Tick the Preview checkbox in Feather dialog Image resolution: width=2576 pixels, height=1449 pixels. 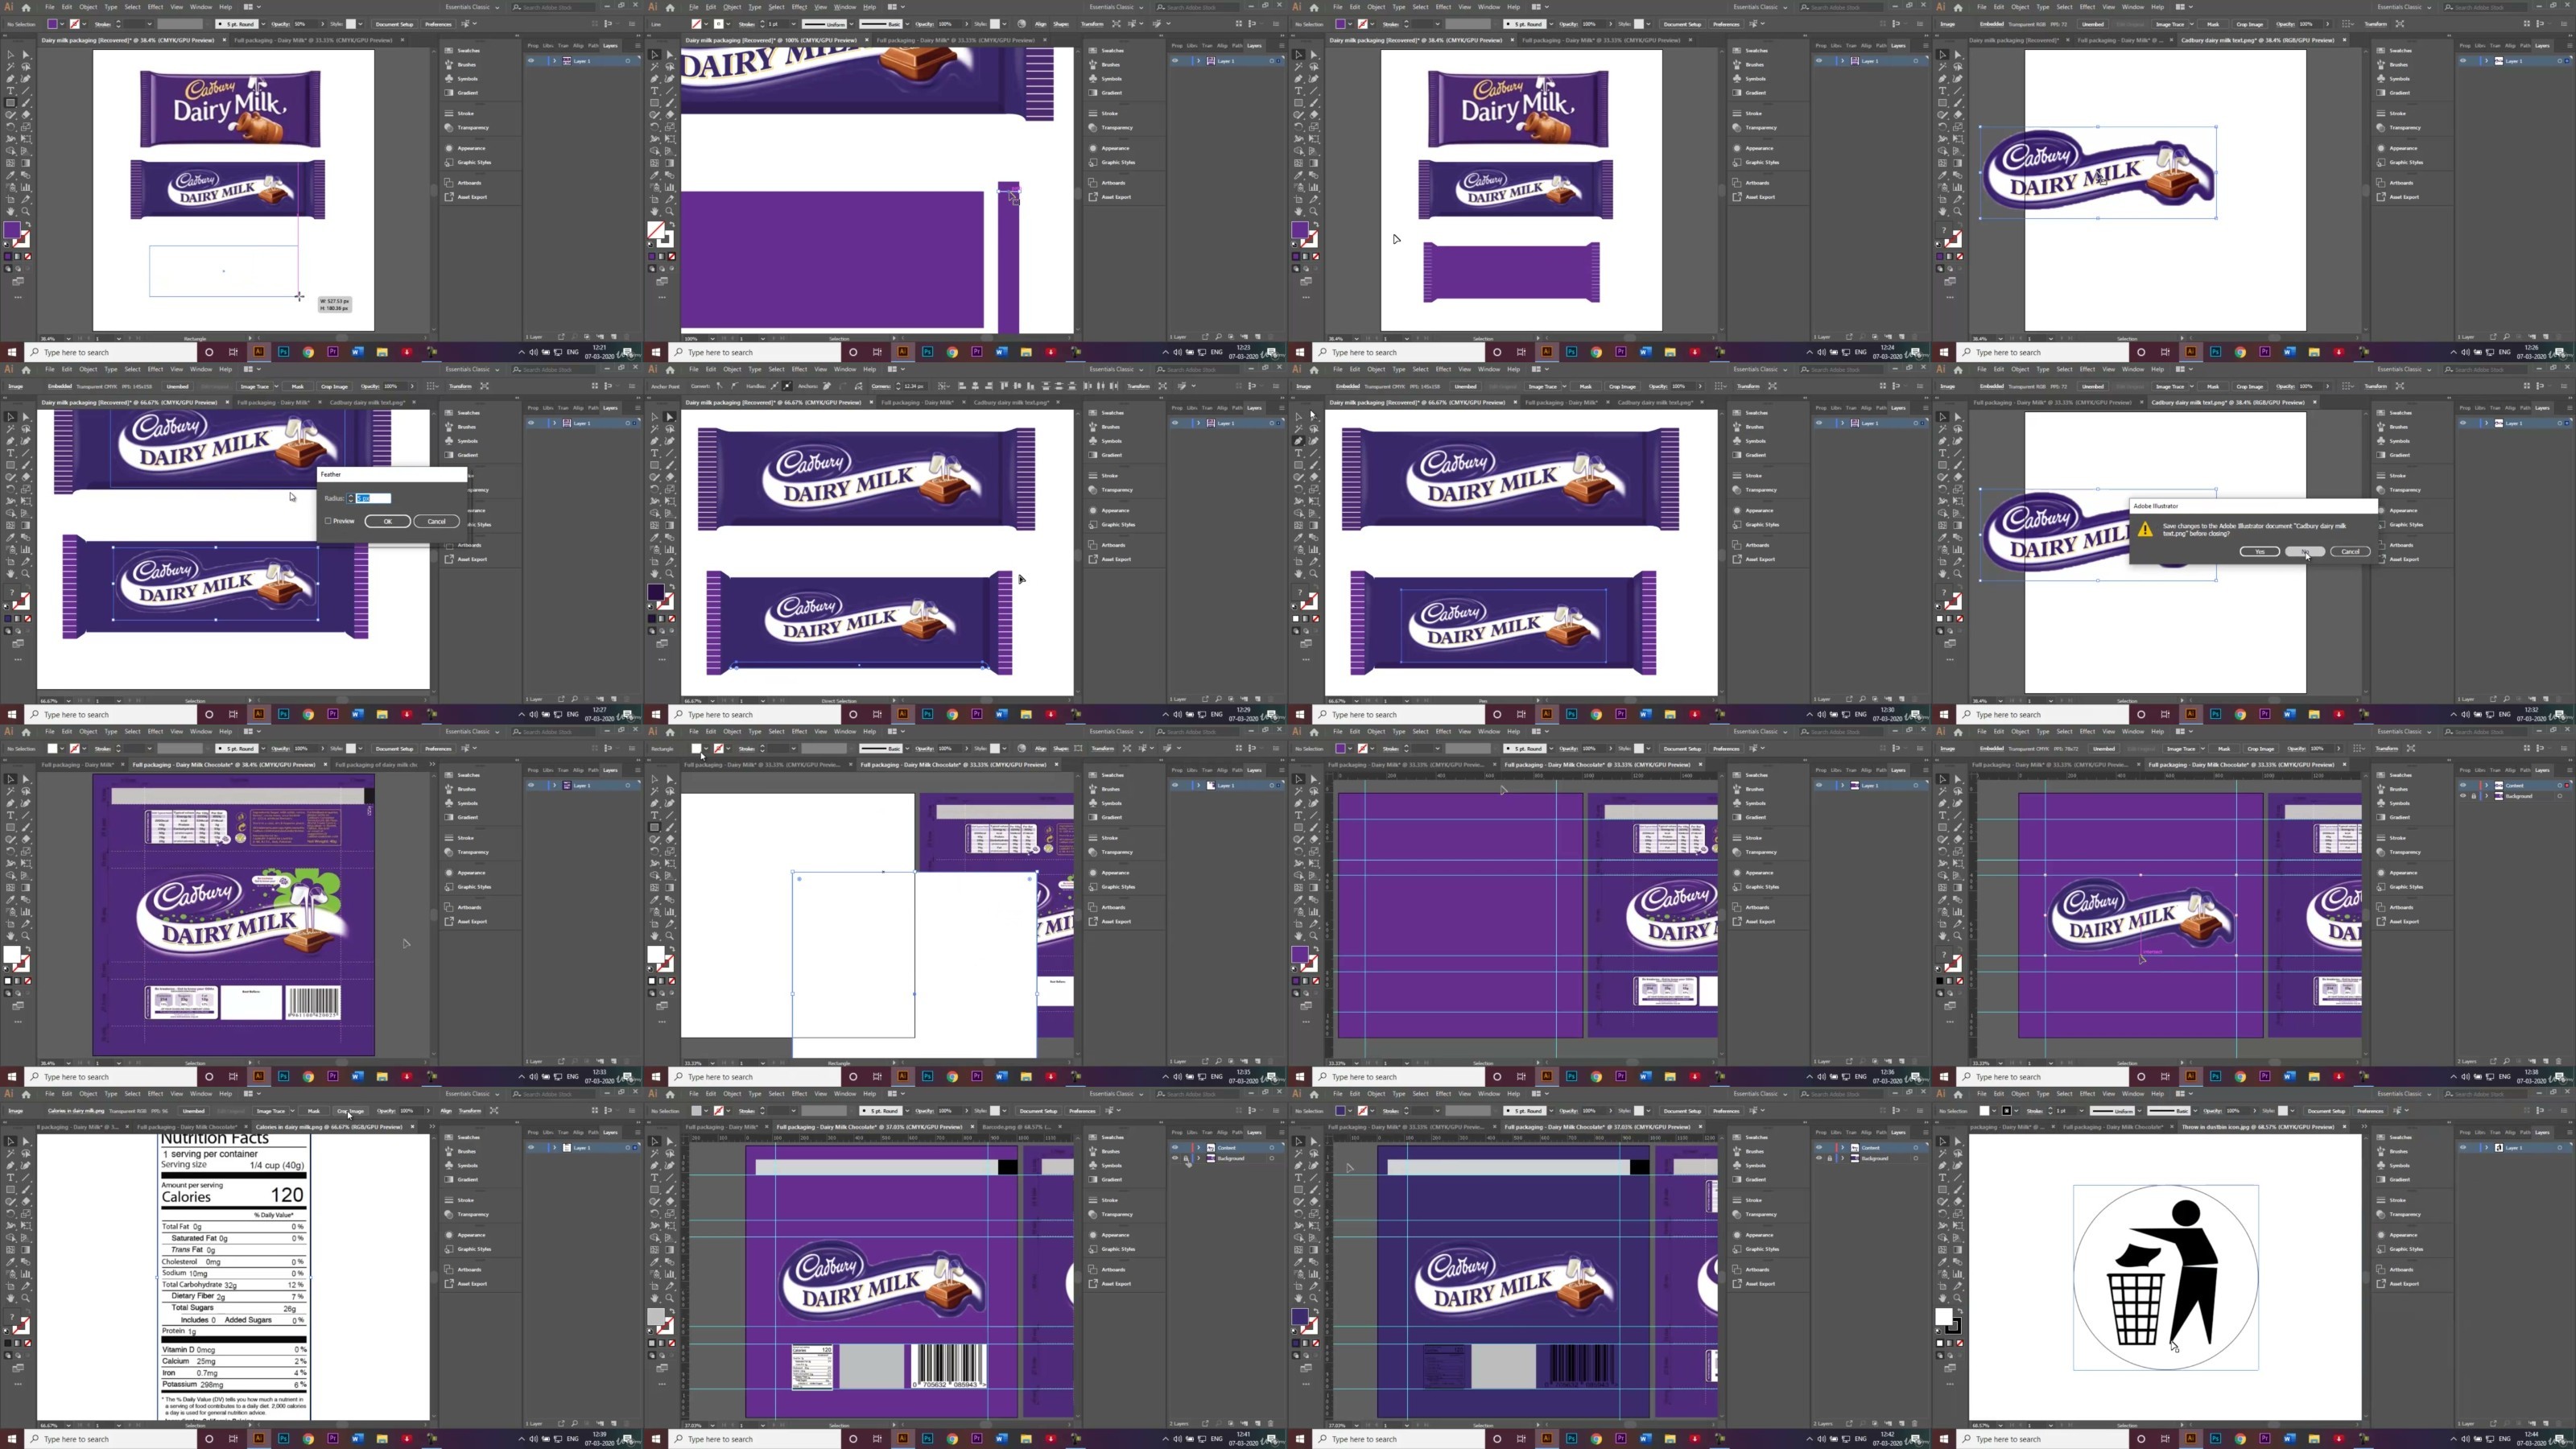pos(328,521)
